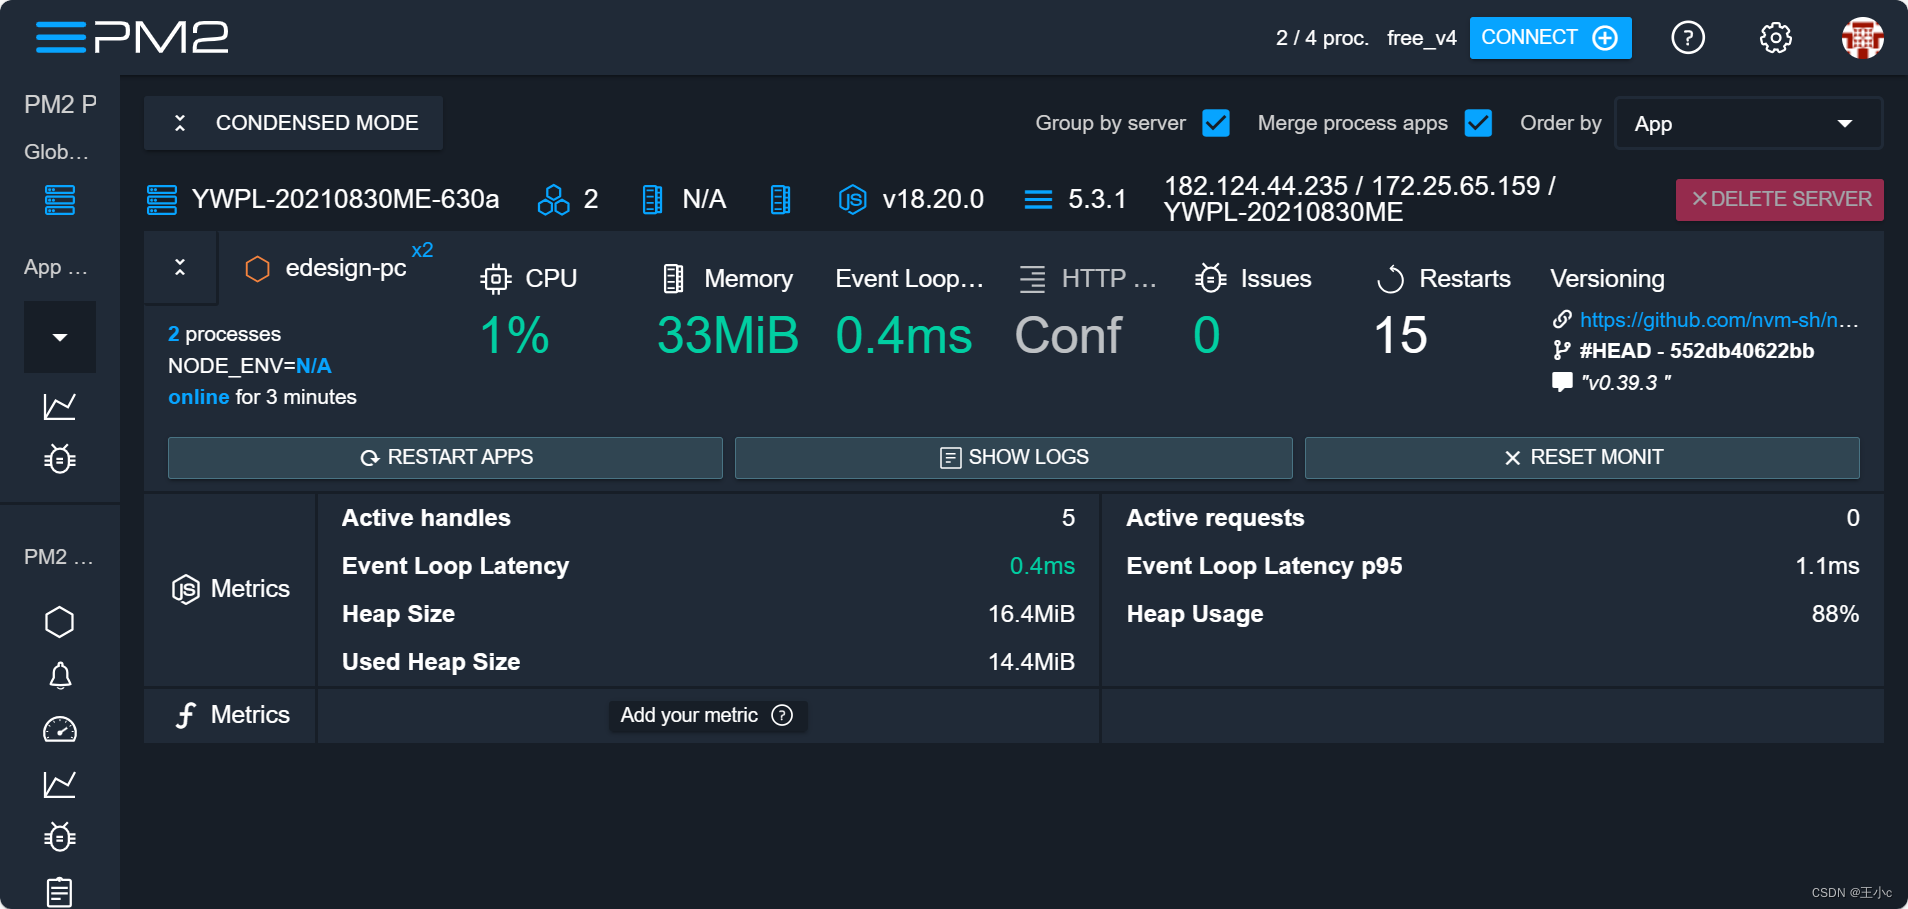The image size is (1908, 909).
Task: Click the edesign-pc hexagon app icon
Action: [257, 268]
